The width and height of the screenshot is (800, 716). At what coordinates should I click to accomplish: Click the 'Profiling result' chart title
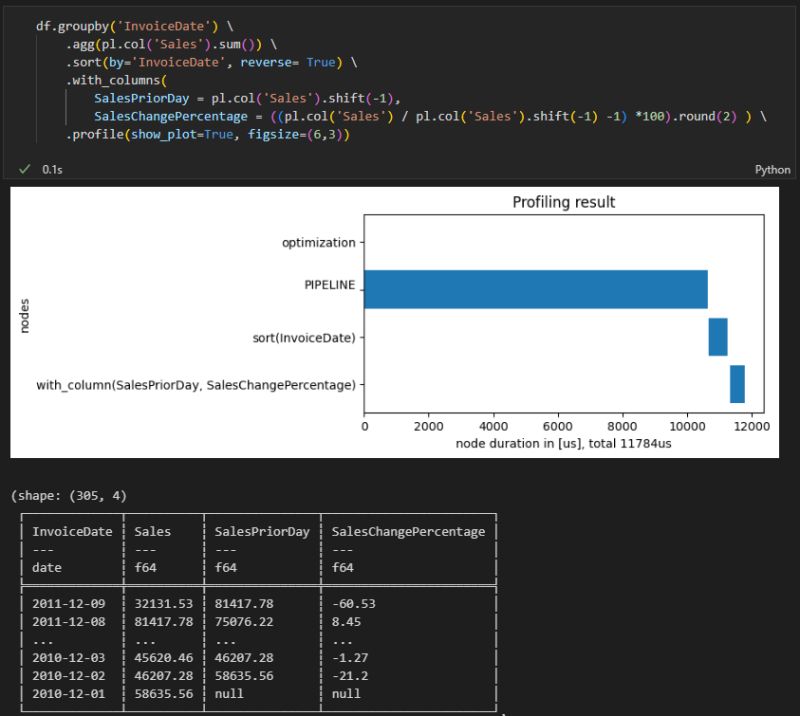pos(564,202)
